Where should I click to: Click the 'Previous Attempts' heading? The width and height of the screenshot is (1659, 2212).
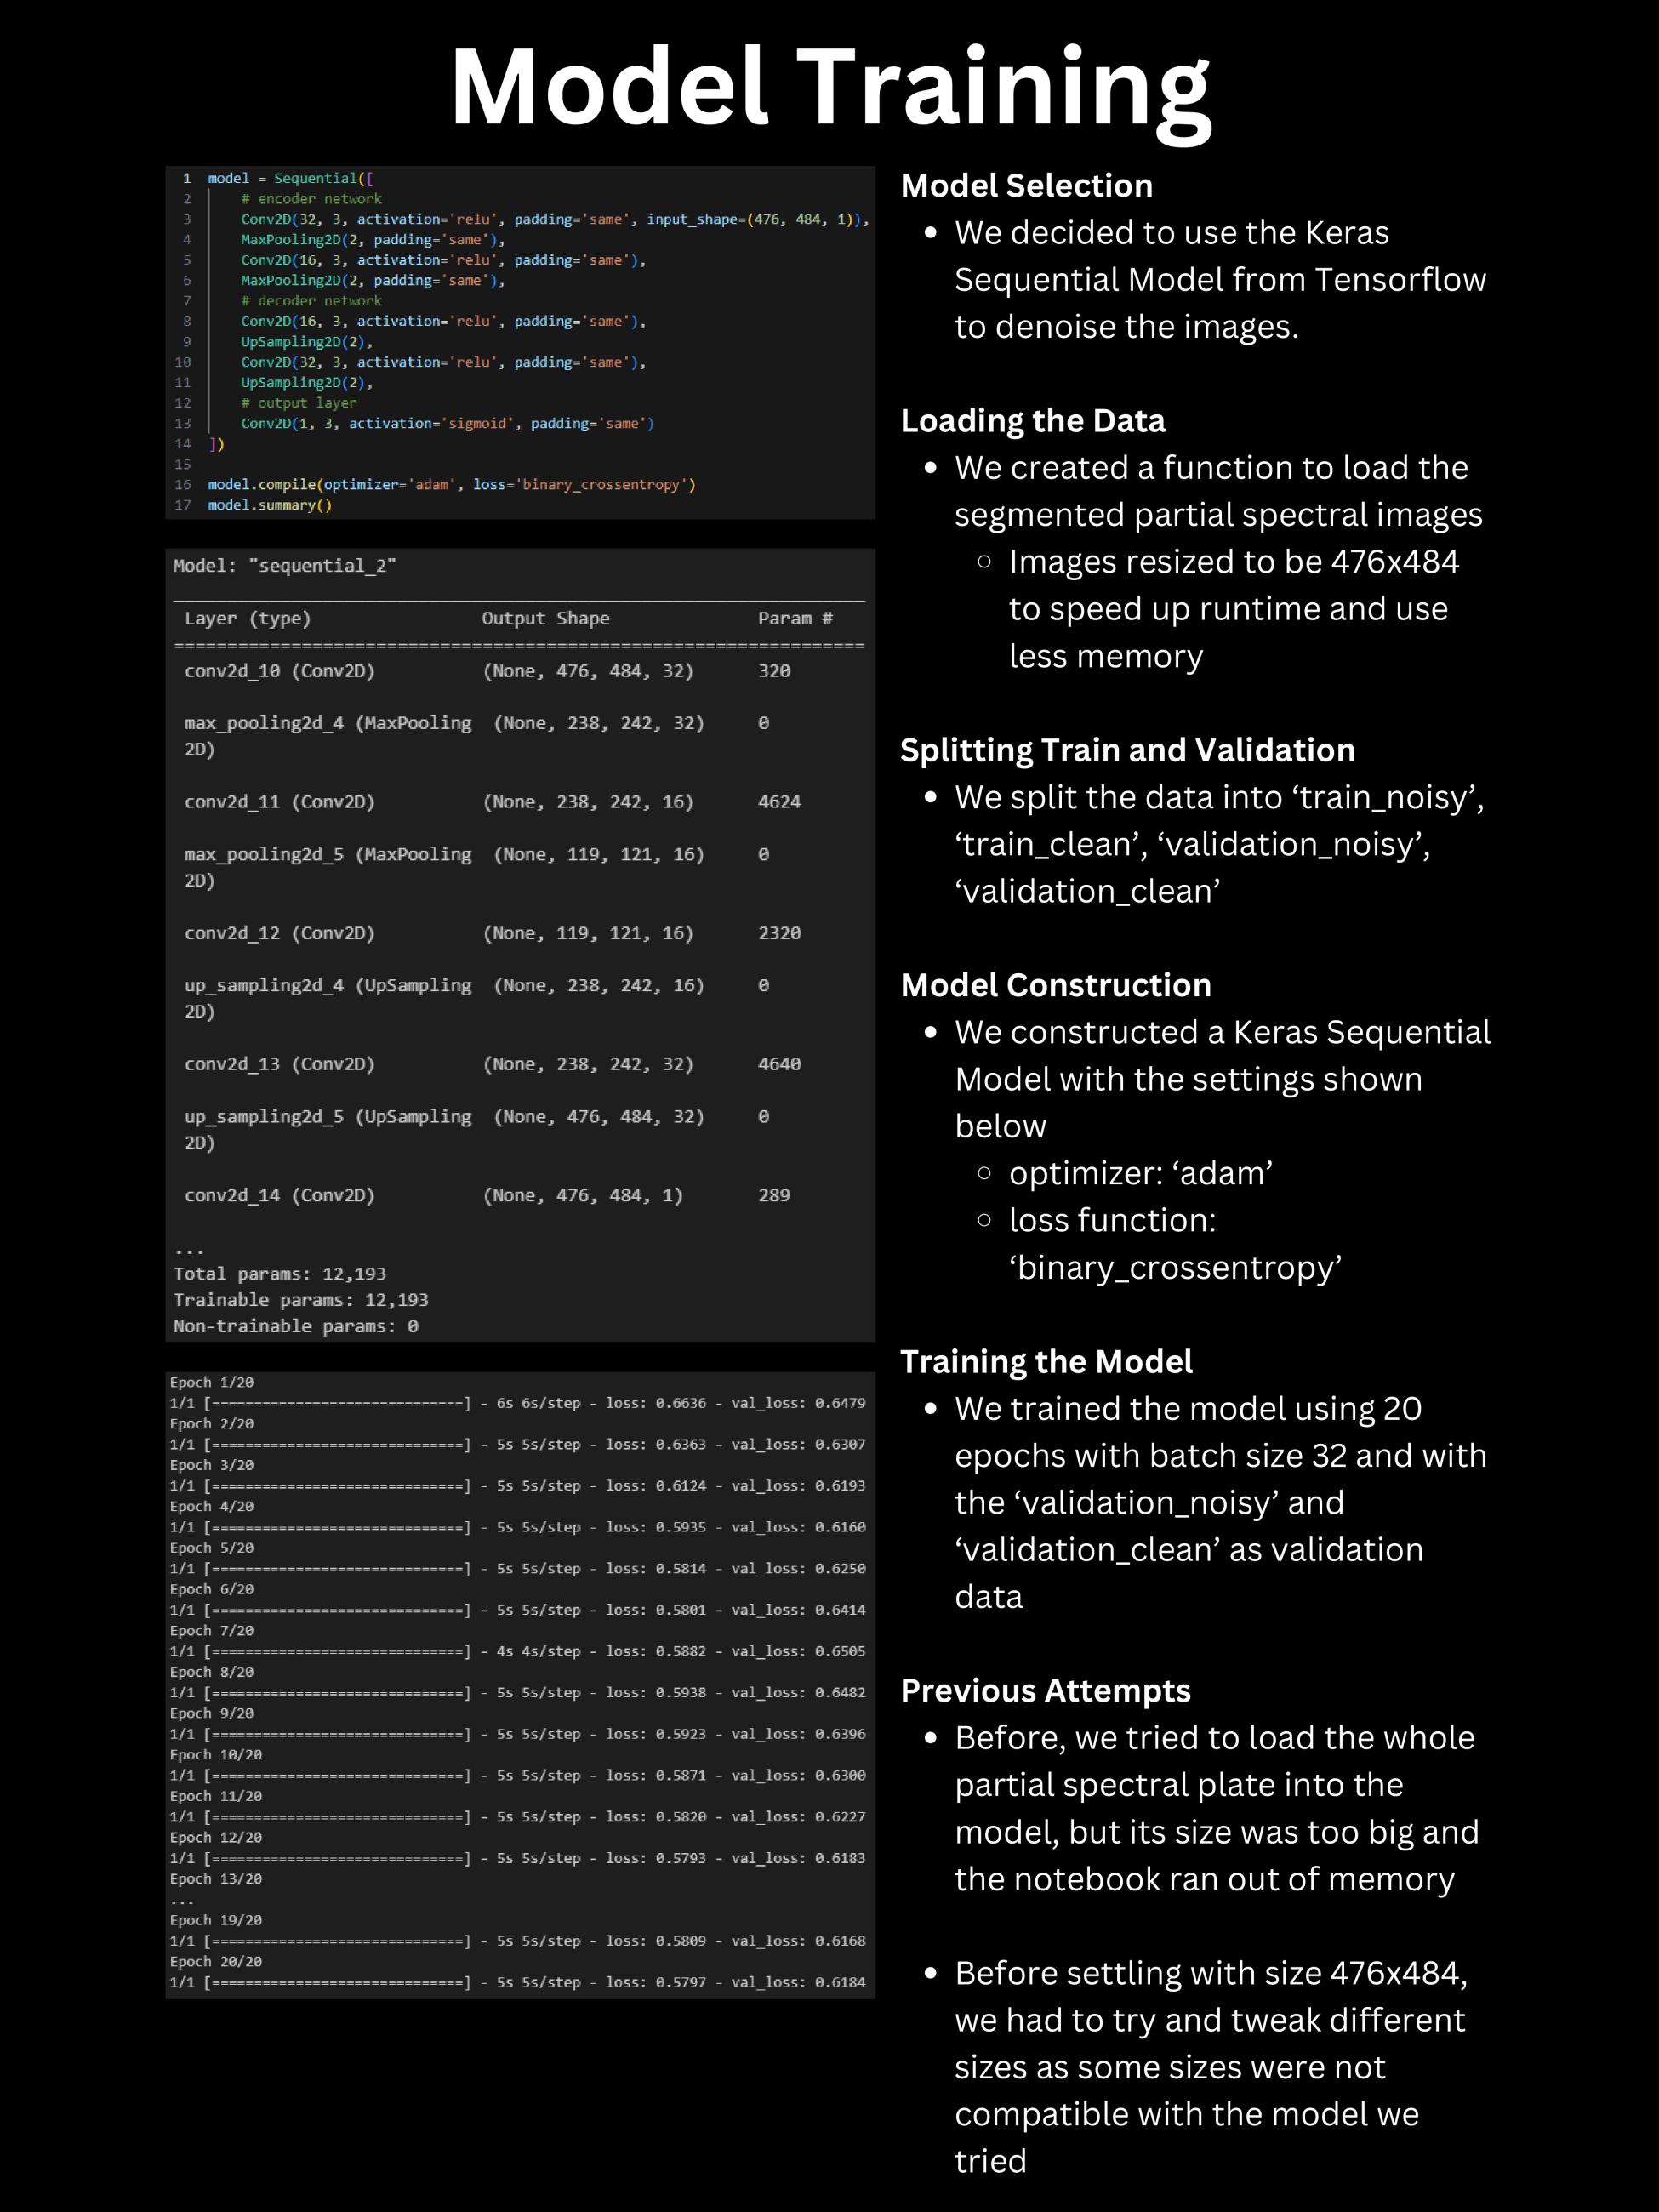(x=1045, y=1690)
